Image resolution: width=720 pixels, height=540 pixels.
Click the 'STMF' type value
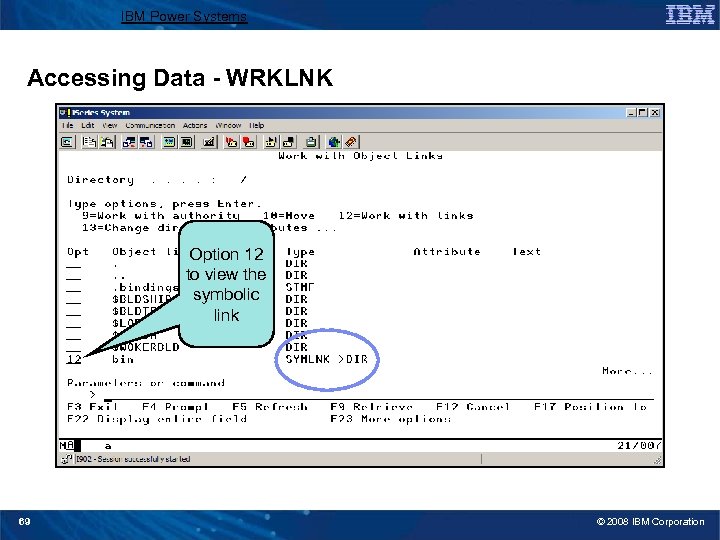300,287
